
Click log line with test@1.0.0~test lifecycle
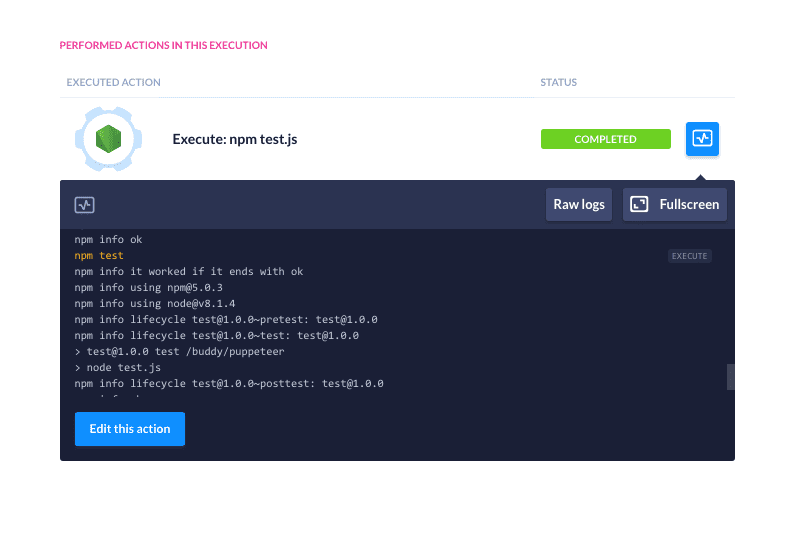coord(216,335)
